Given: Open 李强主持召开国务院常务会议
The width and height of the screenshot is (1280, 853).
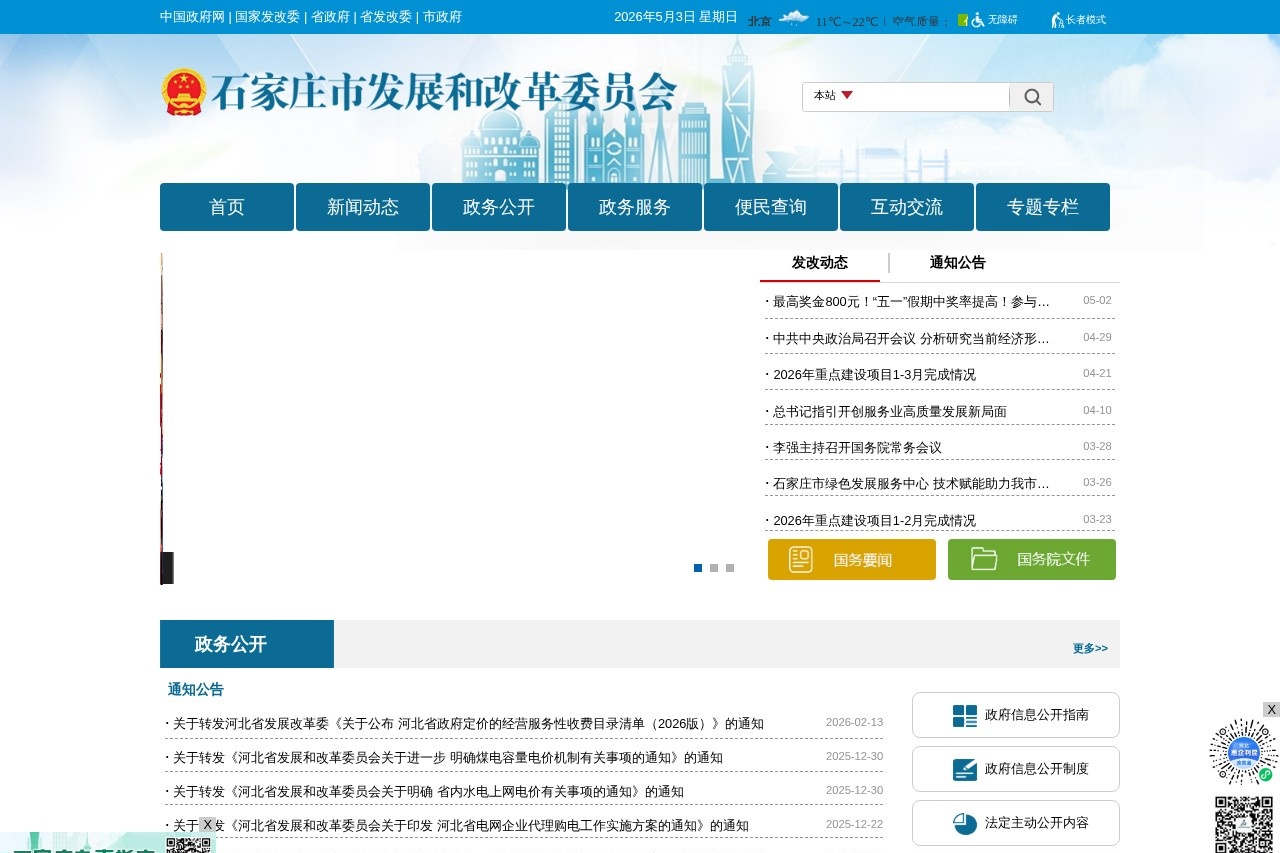Looking at the screenshot, I should coord(857,447).
